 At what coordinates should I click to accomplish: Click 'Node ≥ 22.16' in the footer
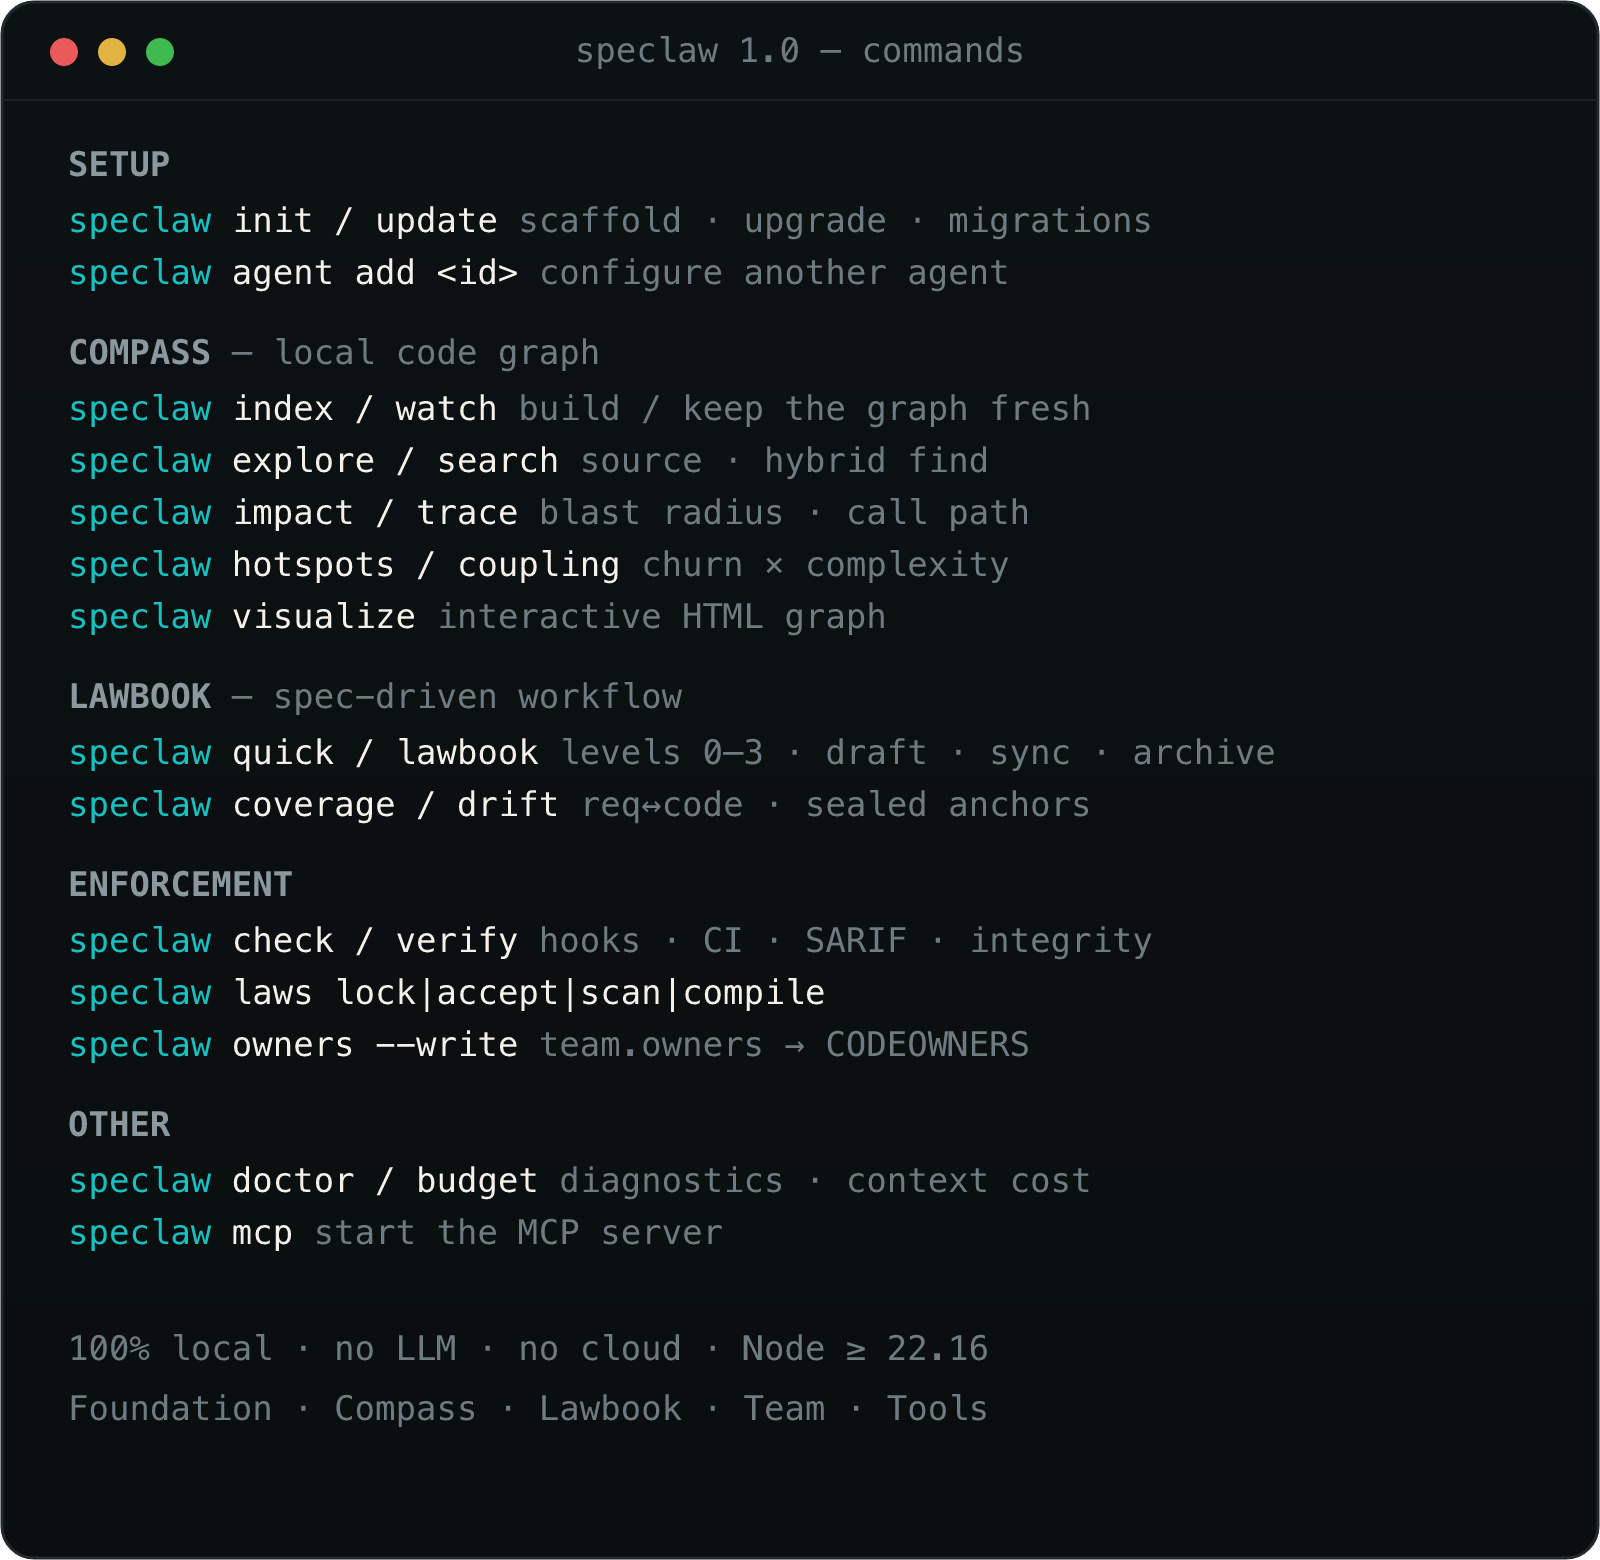[865, 1348]
